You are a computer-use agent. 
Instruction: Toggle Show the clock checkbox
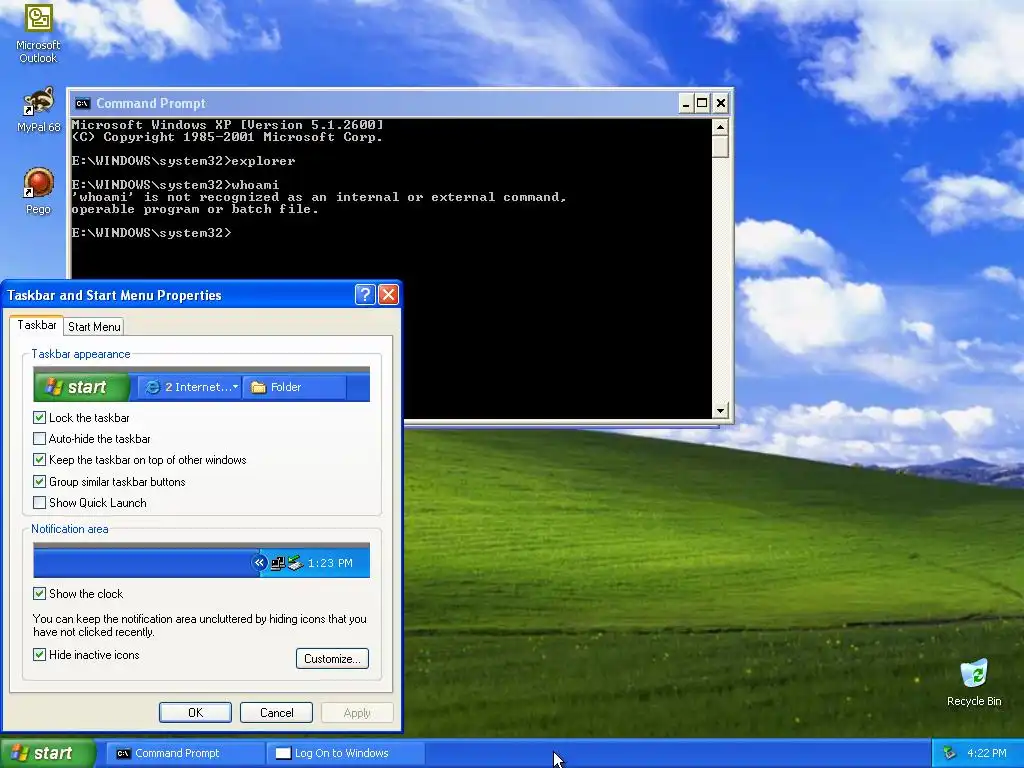pyautogui.click(x=39, y=593)
